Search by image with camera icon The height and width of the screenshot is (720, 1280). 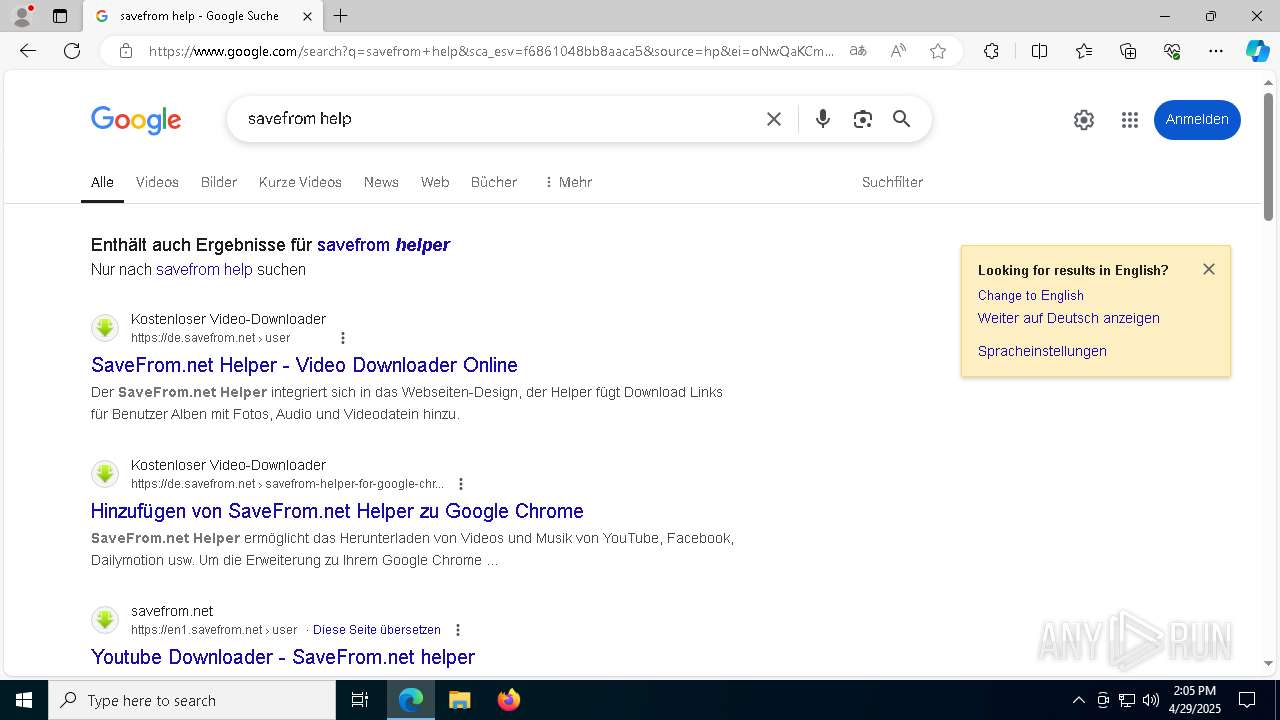point(862,119)
